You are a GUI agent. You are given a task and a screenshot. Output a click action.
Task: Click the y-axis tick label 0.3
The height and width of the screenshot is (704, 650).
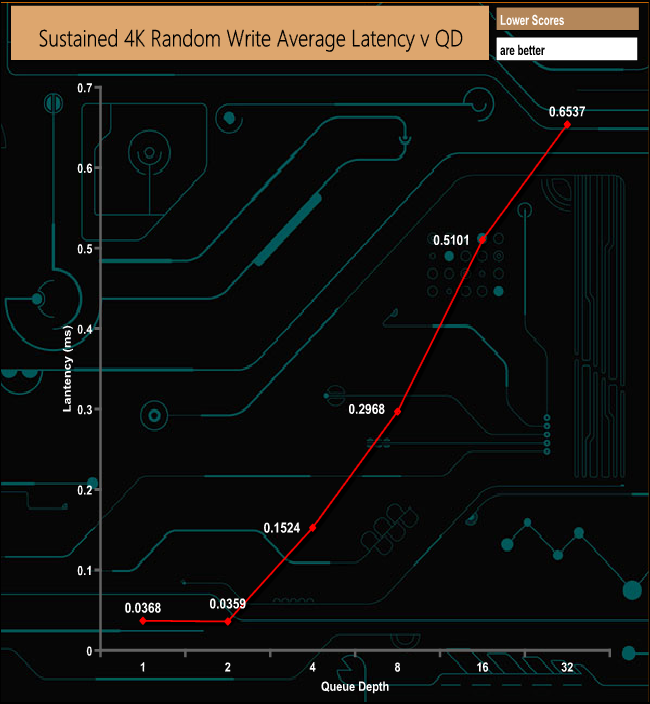click(x=84, y=409)
